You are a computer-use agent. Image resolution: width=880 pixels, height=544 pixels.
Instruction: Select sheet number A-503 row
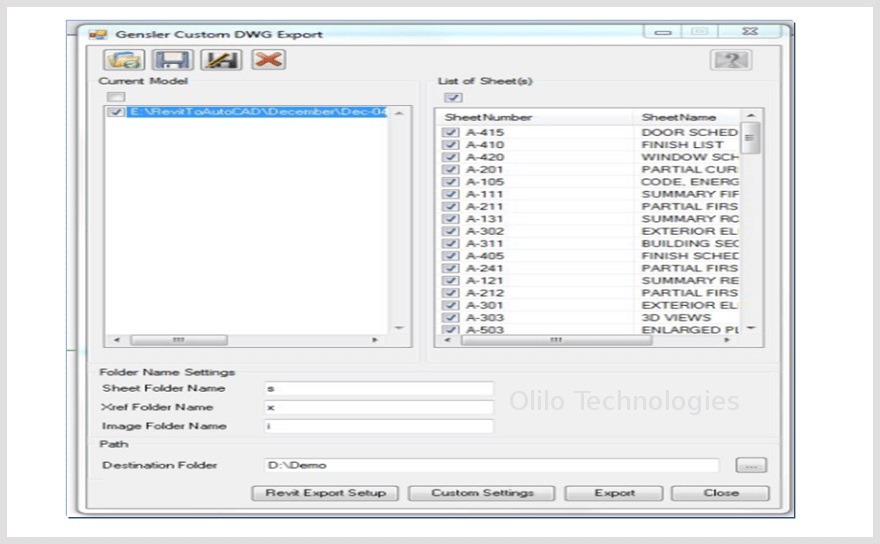pyautogui.click(x=484, y=330)
